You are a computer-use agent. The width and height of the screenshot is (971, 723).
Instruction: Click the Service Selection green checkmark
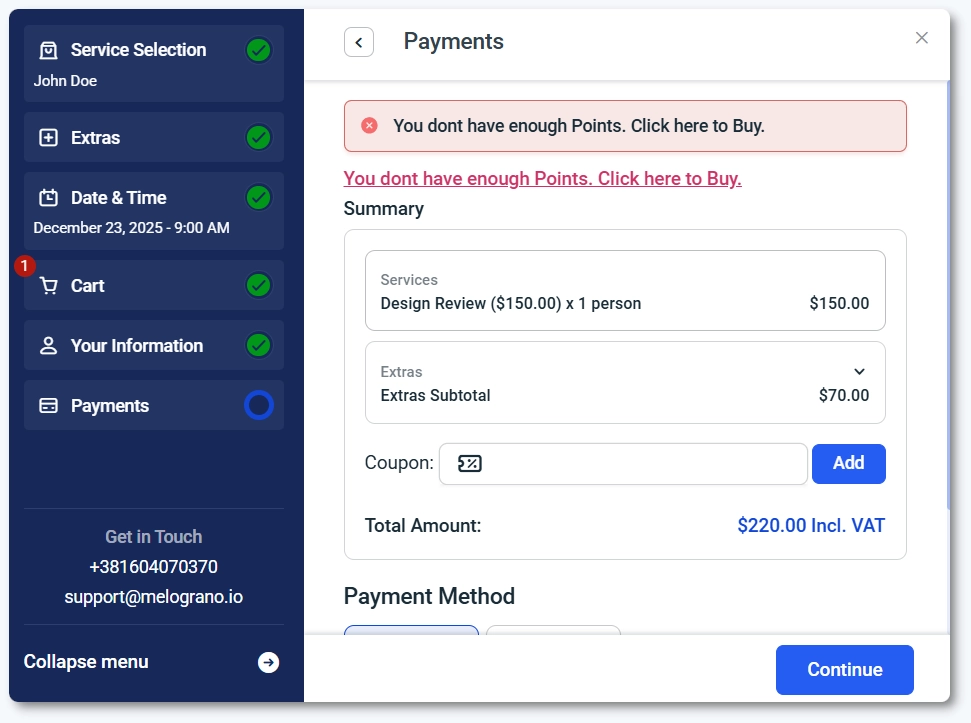(x=259, y=50)
